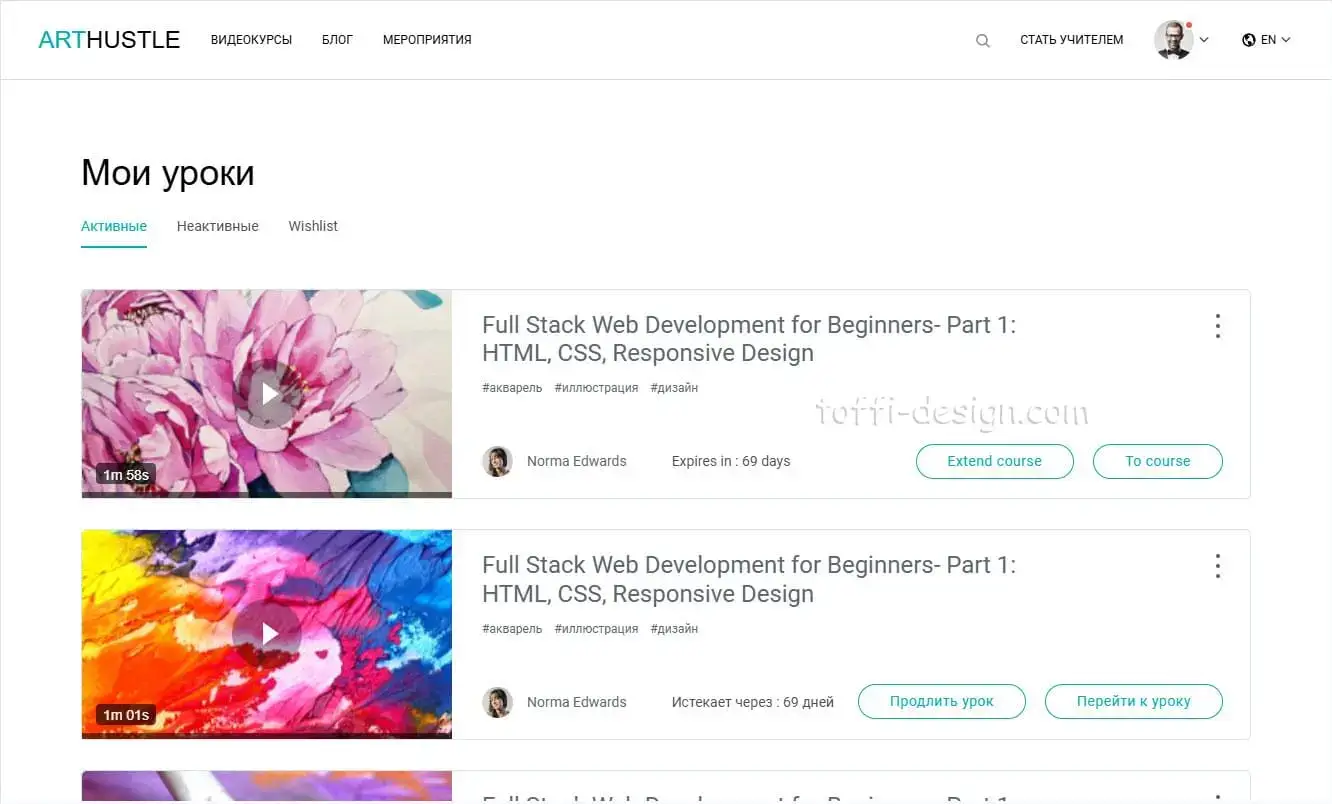Click the globe language icon in header

1248,40
